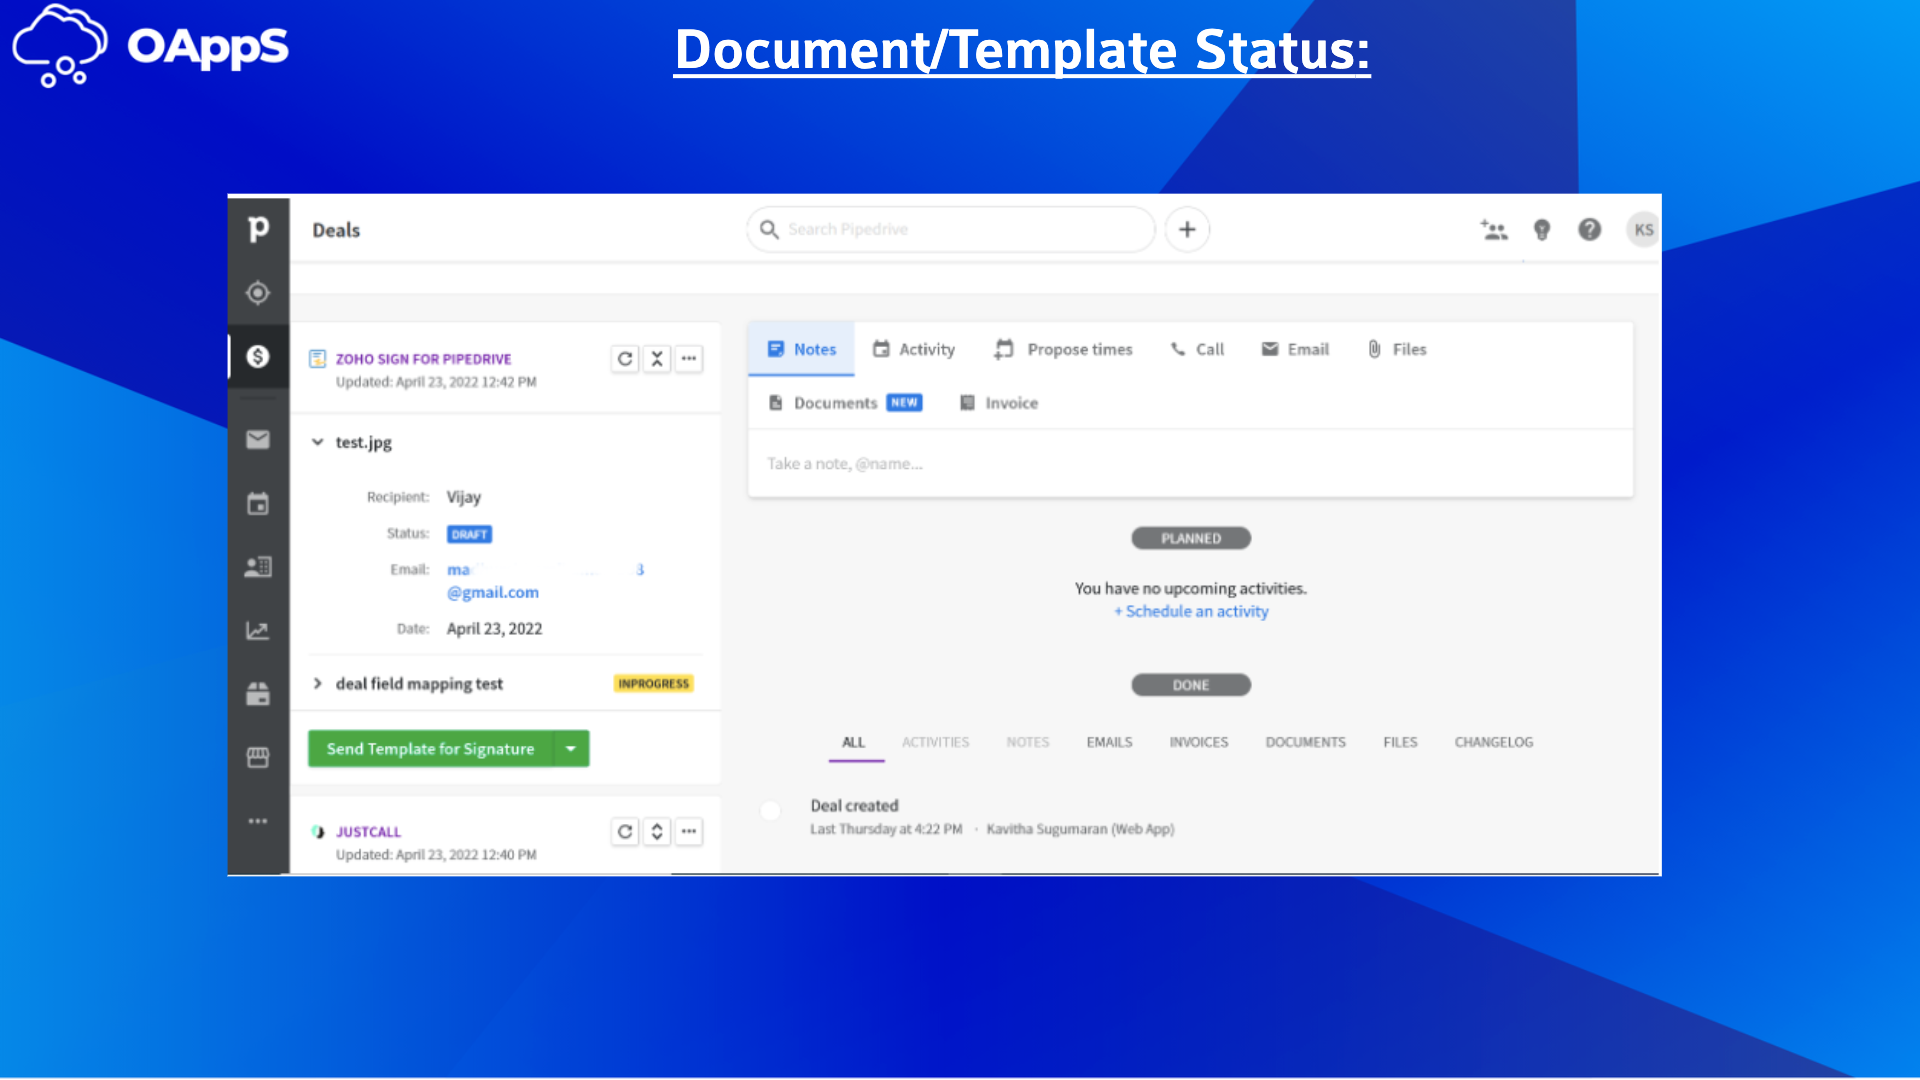Open the Email tab
Image resolution: width=1920 pixels, height=1080 pixels.
pyautogui.click(x=1295, y=349)
